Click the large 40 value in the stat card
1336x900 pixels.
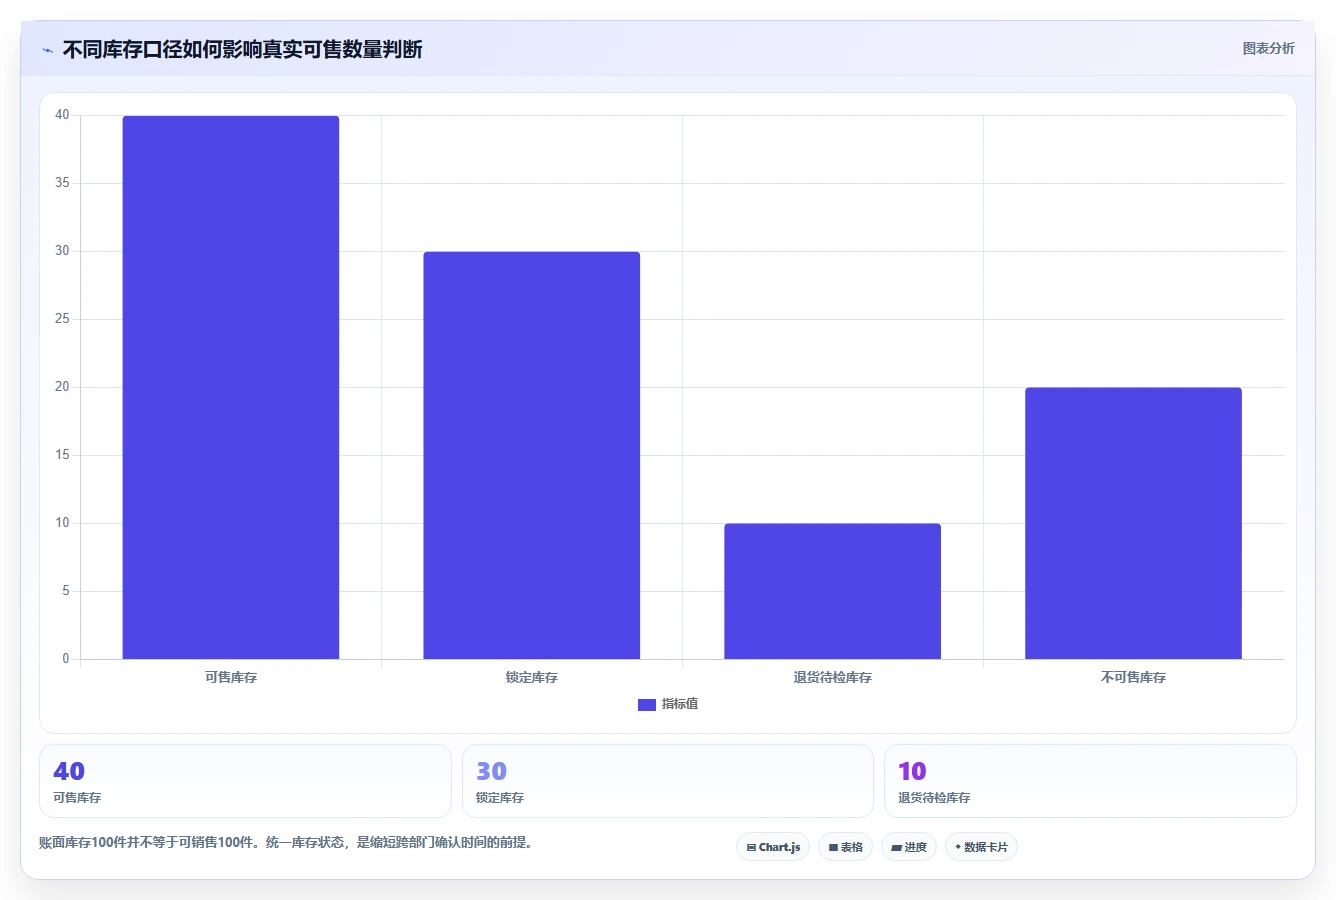point(69,771)
